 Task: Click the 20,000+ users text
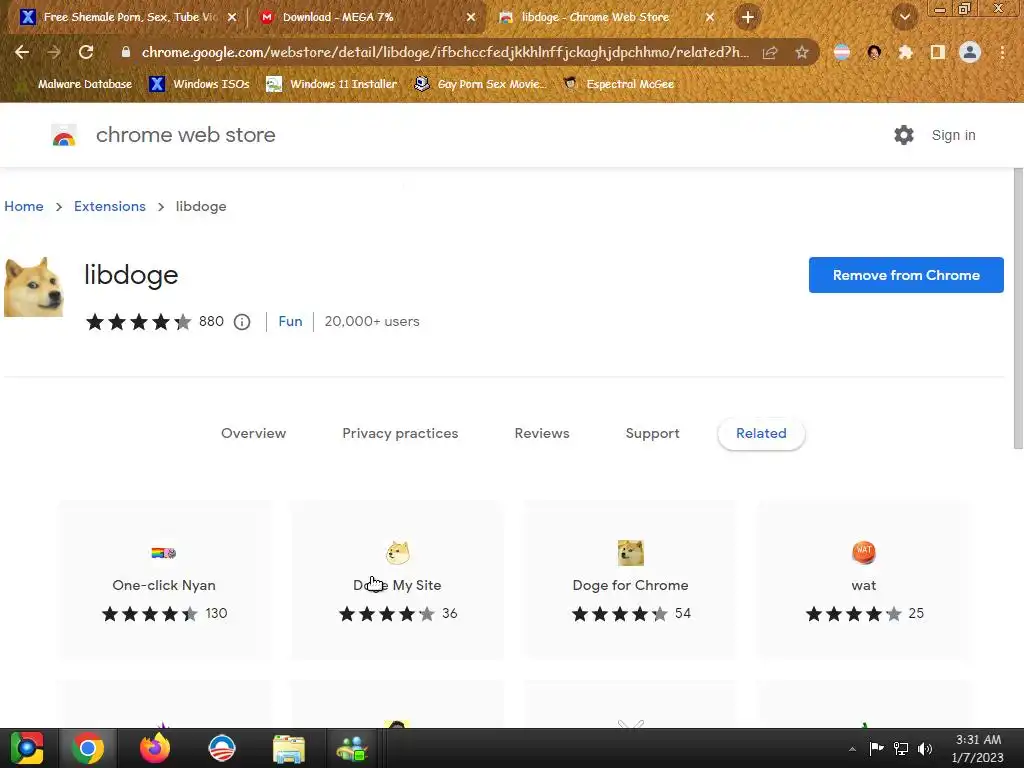(372, 321)
